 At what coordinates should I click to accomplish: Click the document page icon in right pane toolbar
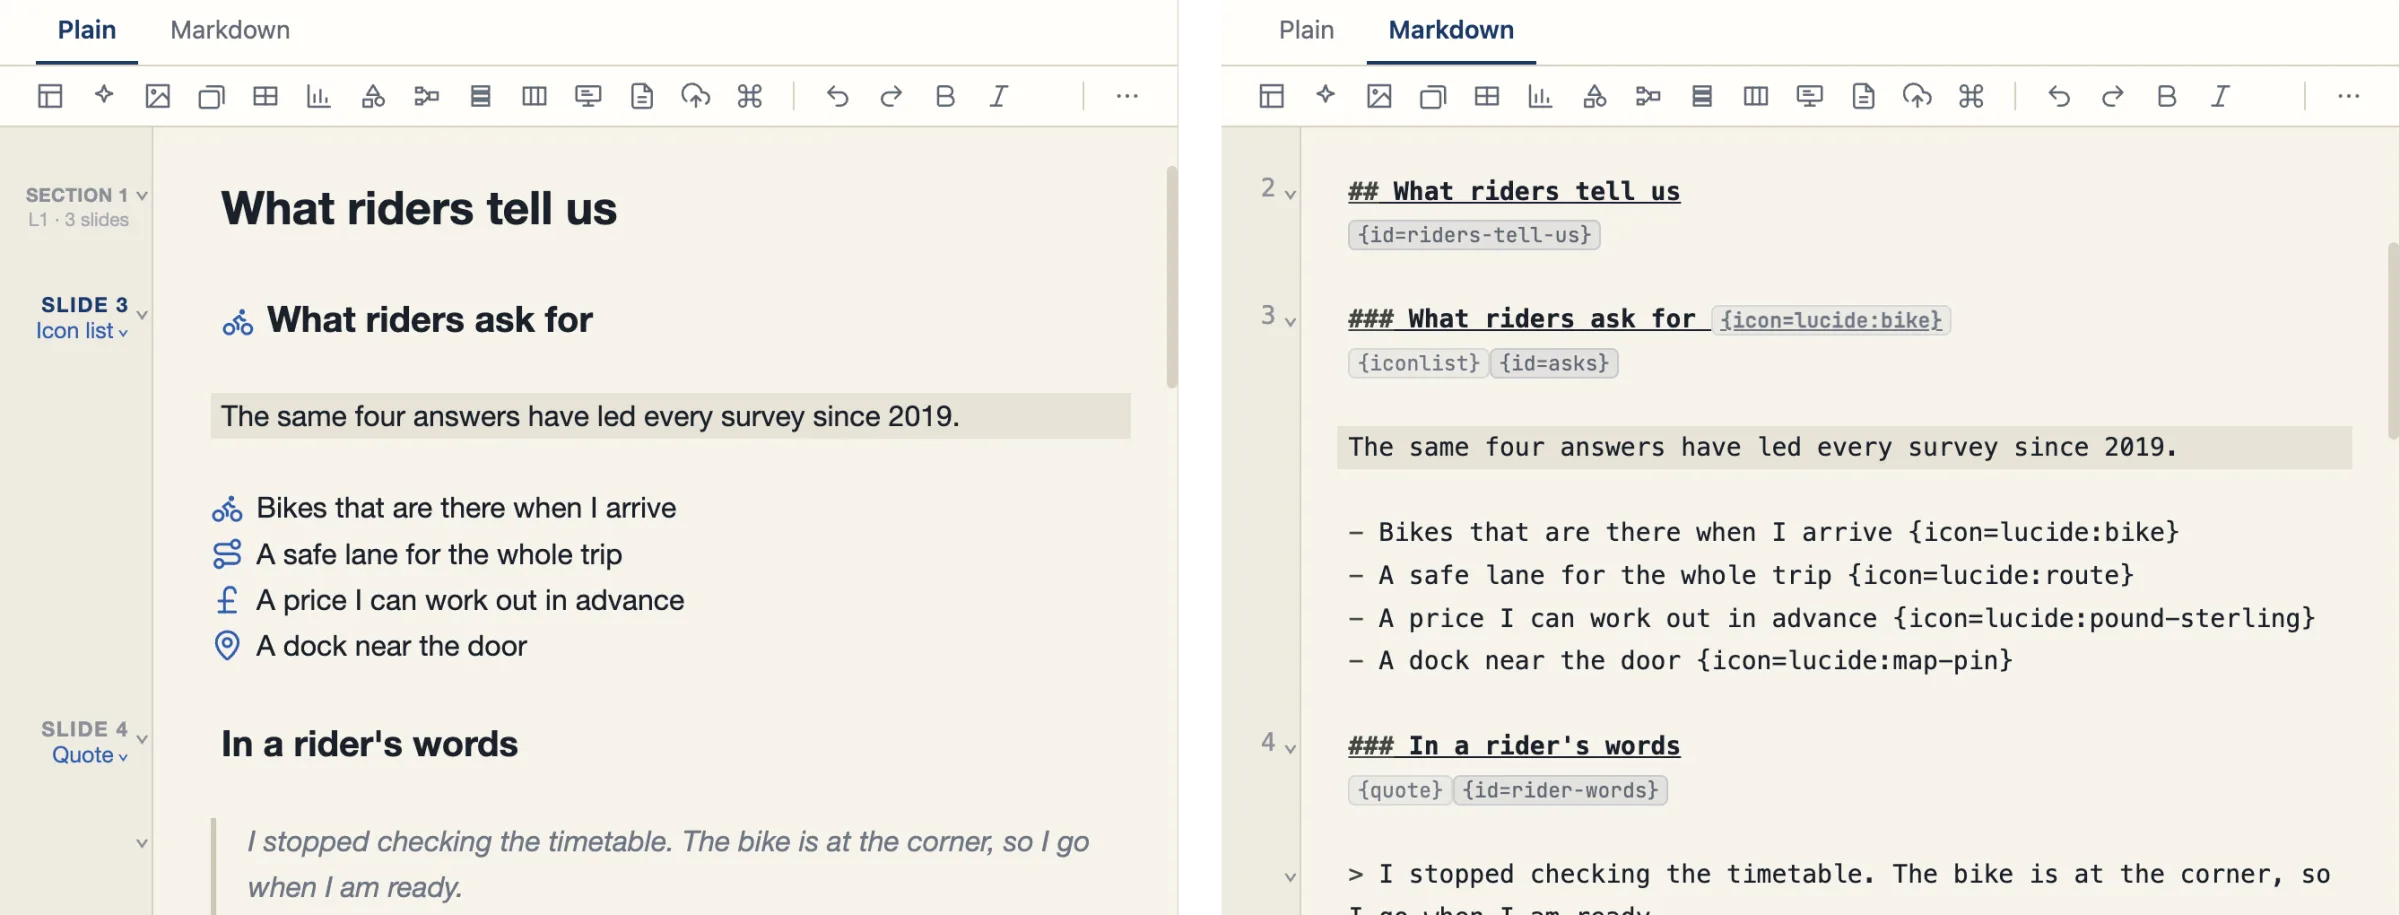point(1864,96)
